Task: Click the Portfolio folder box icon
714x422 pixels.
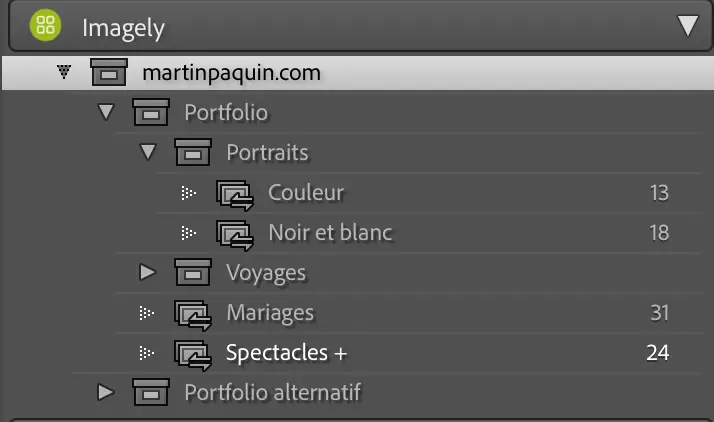Action: click(151, 112)
